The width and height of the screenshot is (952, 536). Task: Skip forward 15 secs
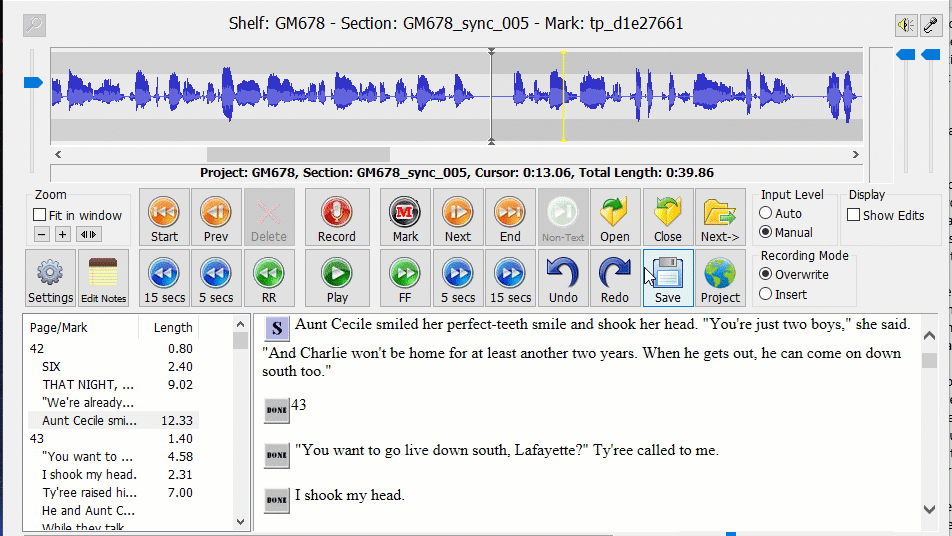coord(510,278)
